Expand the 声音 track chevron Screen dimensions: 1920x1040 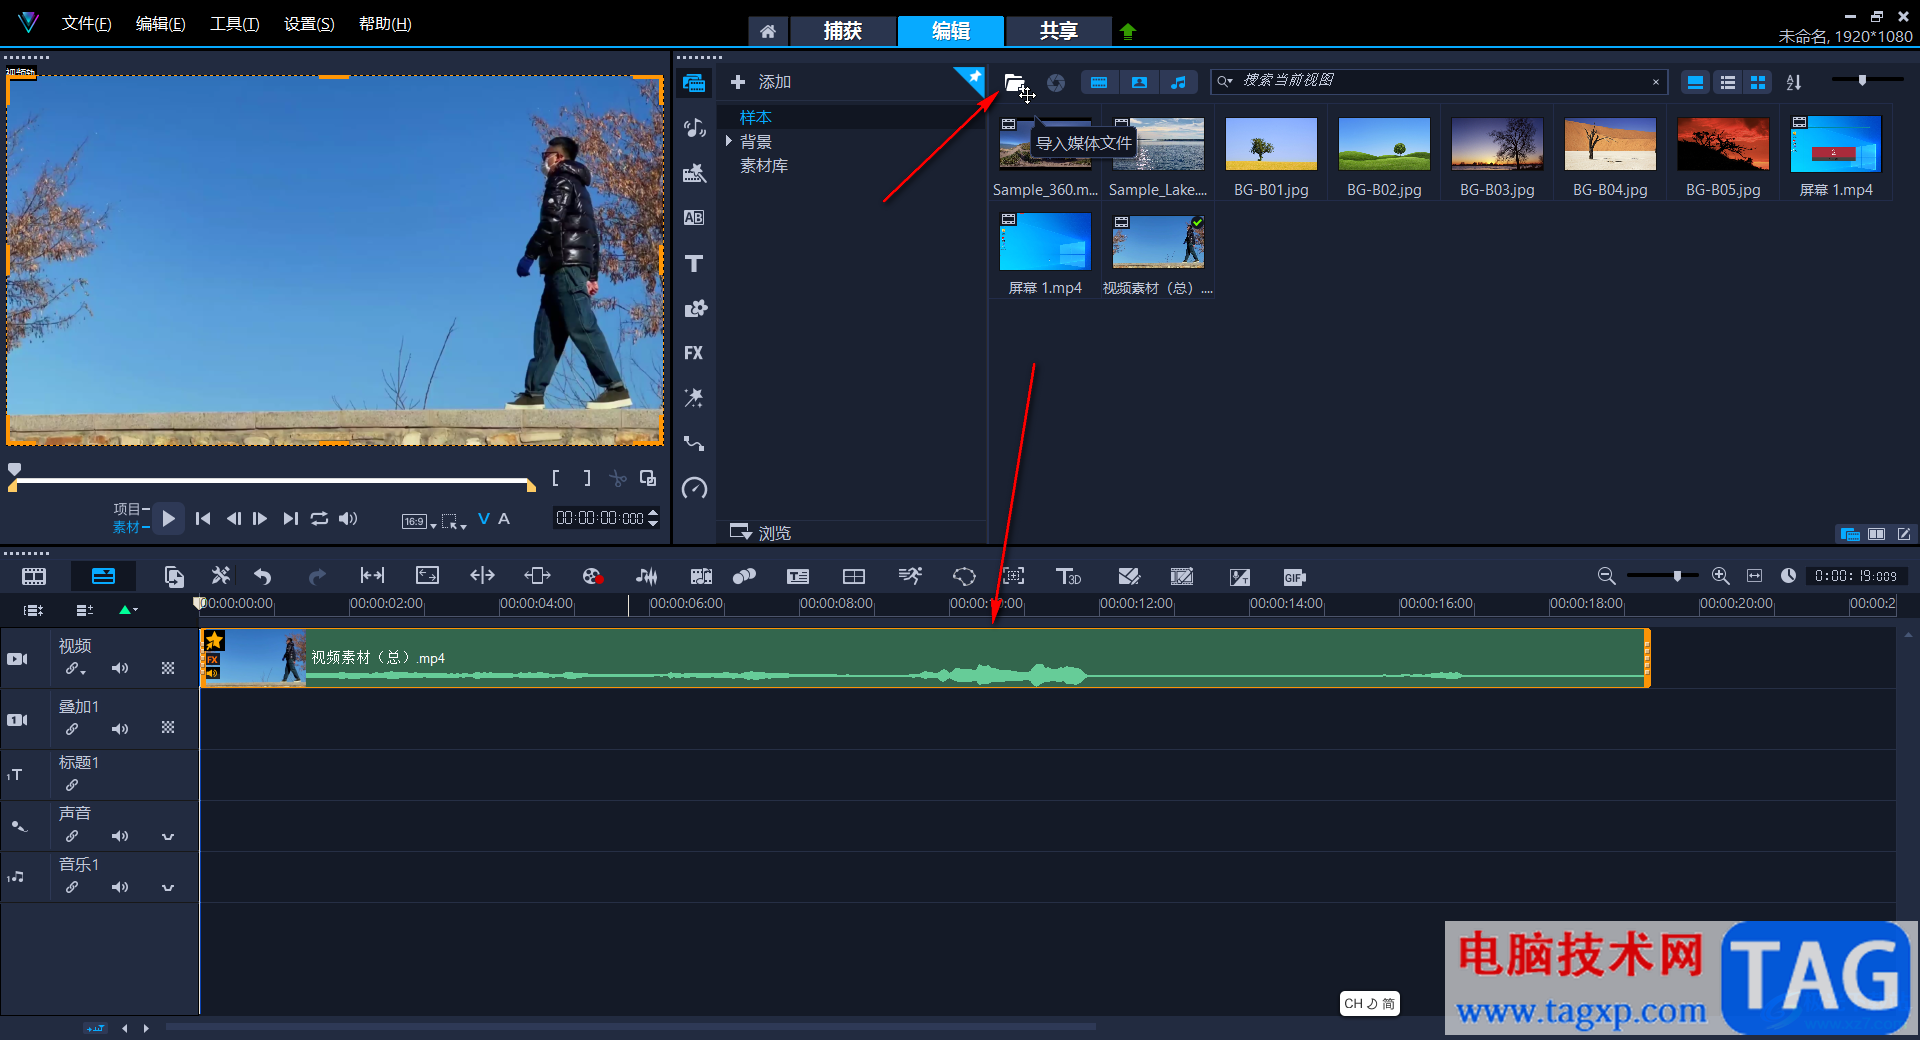pyautogui.click(x=168, y=836)
